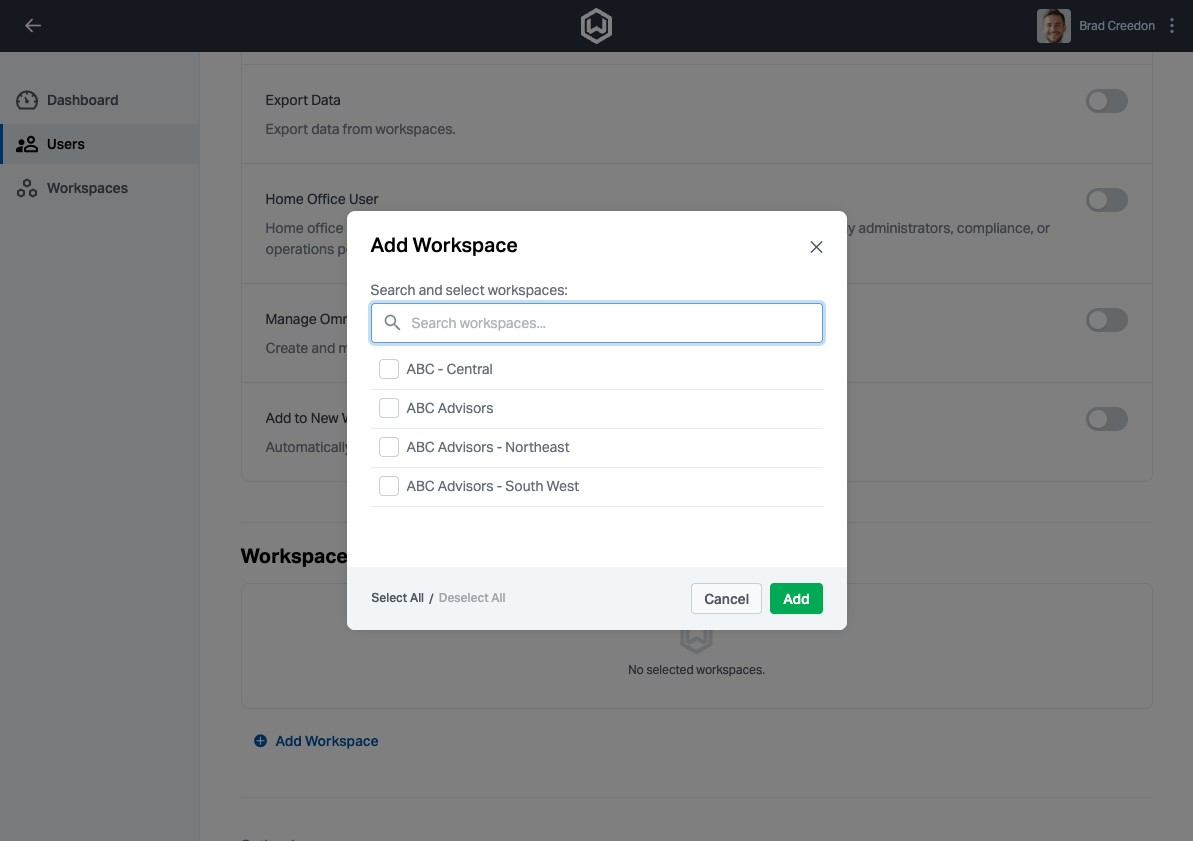
Task: Click the plus icon beside Add Workspace
Action: click(260, 740)
